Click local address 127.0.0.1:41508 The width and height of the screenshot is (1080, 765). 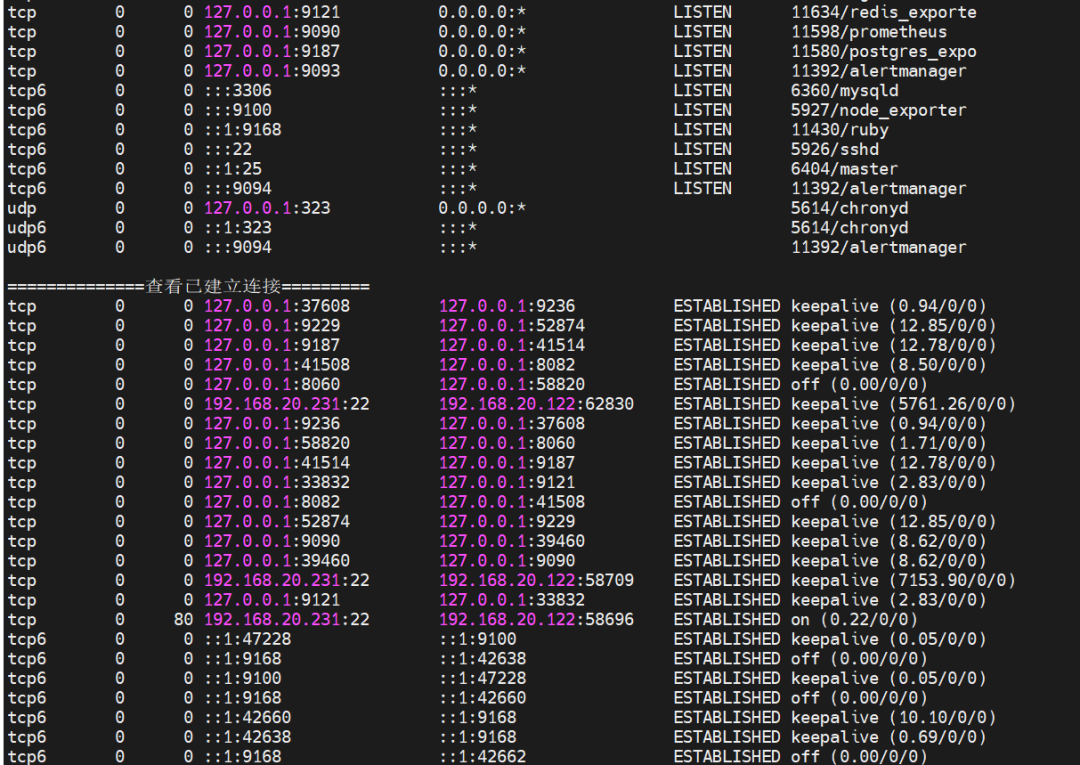[x=277, y=365]
